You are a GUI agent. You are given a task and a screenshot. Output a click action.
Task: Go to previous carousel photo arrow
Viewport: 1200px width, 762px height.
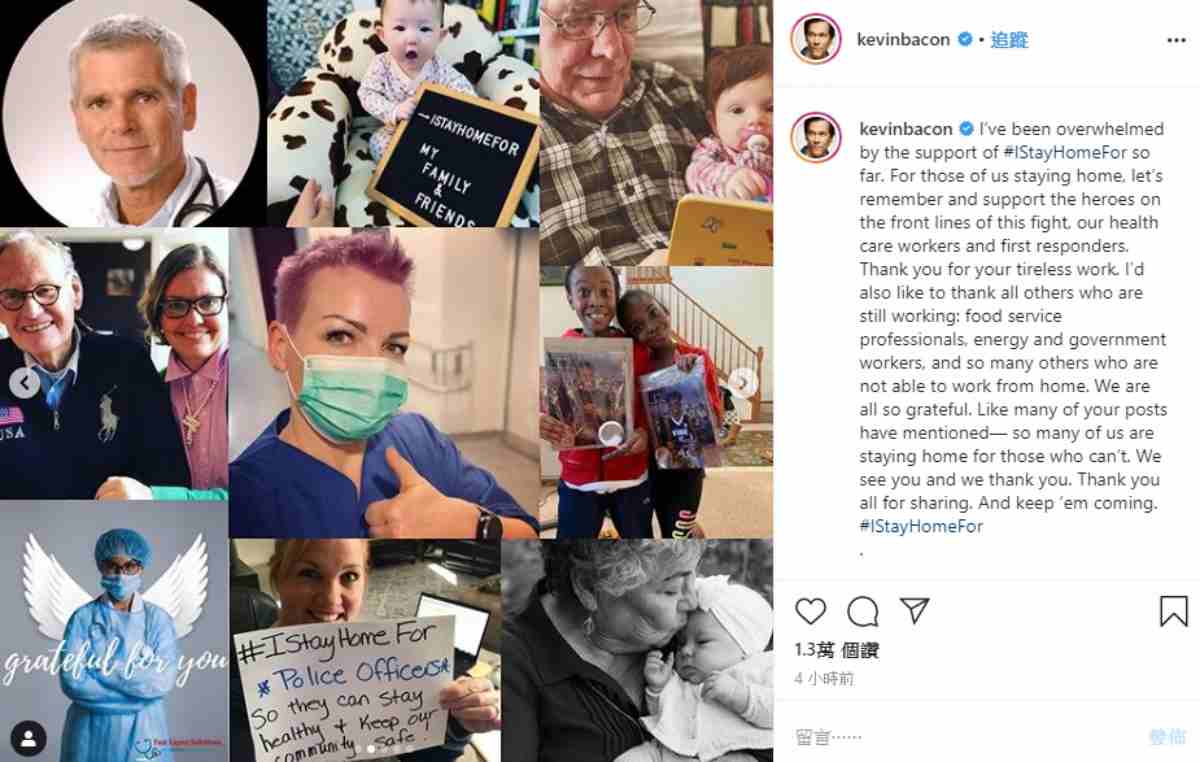point(25,382)
